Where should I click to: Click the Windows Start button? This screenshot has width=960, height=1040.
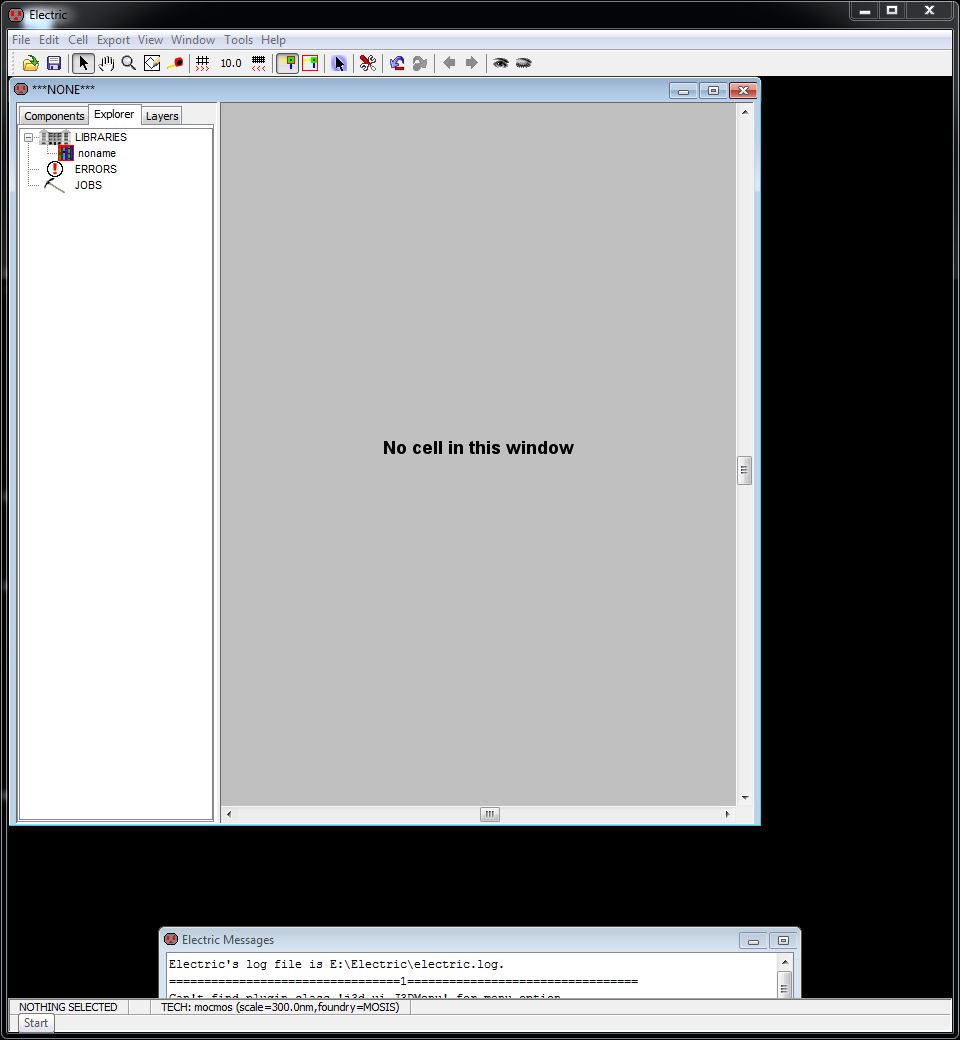tap(36, 1023)
